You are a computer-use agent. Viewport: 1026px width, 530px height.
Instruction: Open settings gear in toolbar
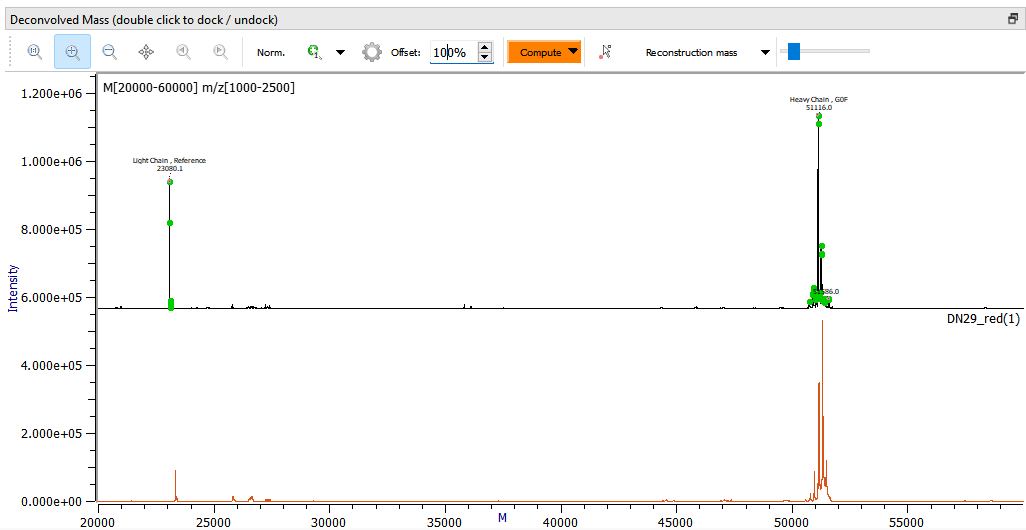pyautogui.click(x=372, y=52)
